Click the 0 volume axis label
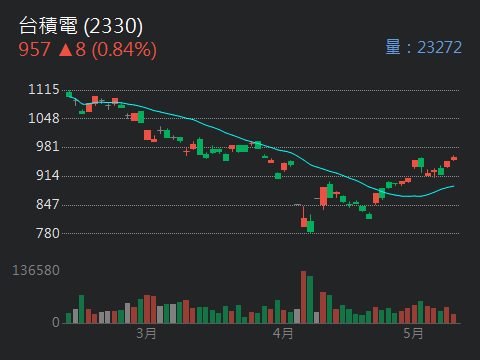Screen dimensions: 480x360 (x=56, y=322)
